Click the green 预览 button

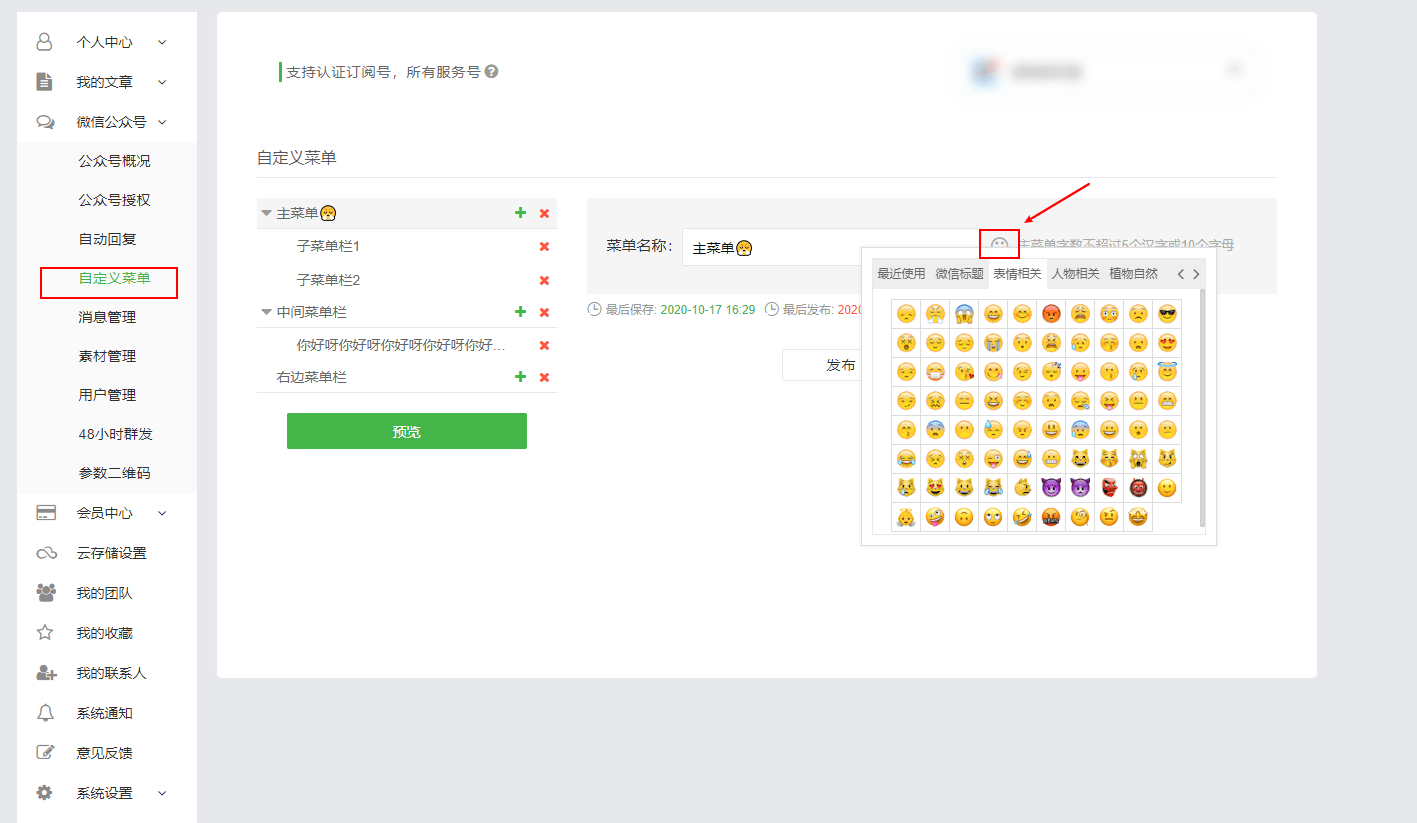click(x=407, y=431)
